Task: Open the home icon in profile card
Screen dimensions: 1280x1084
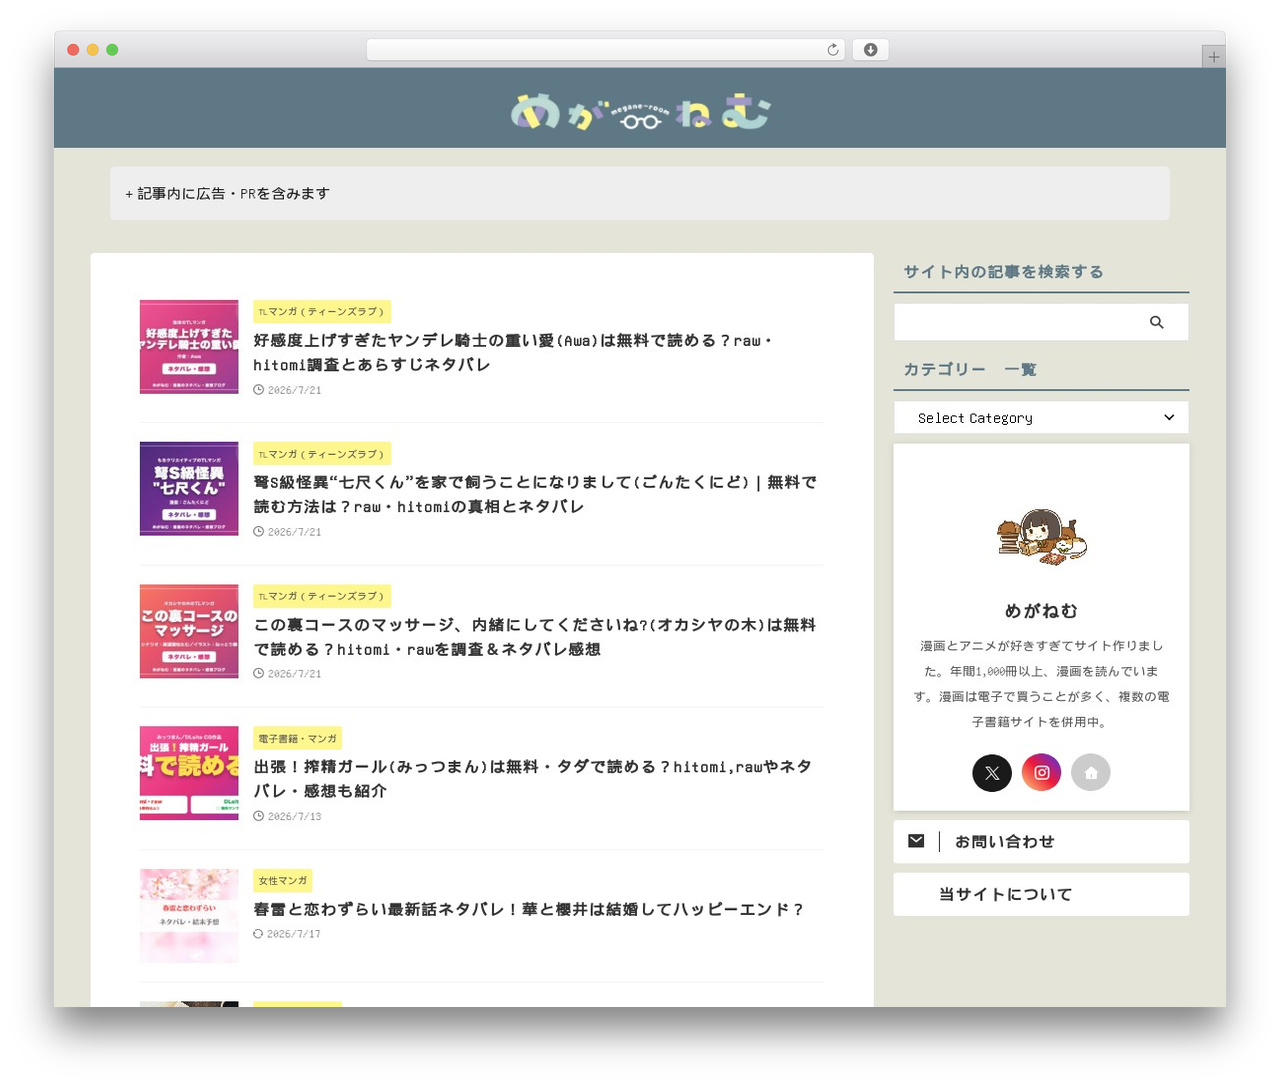Action: 1091,772
